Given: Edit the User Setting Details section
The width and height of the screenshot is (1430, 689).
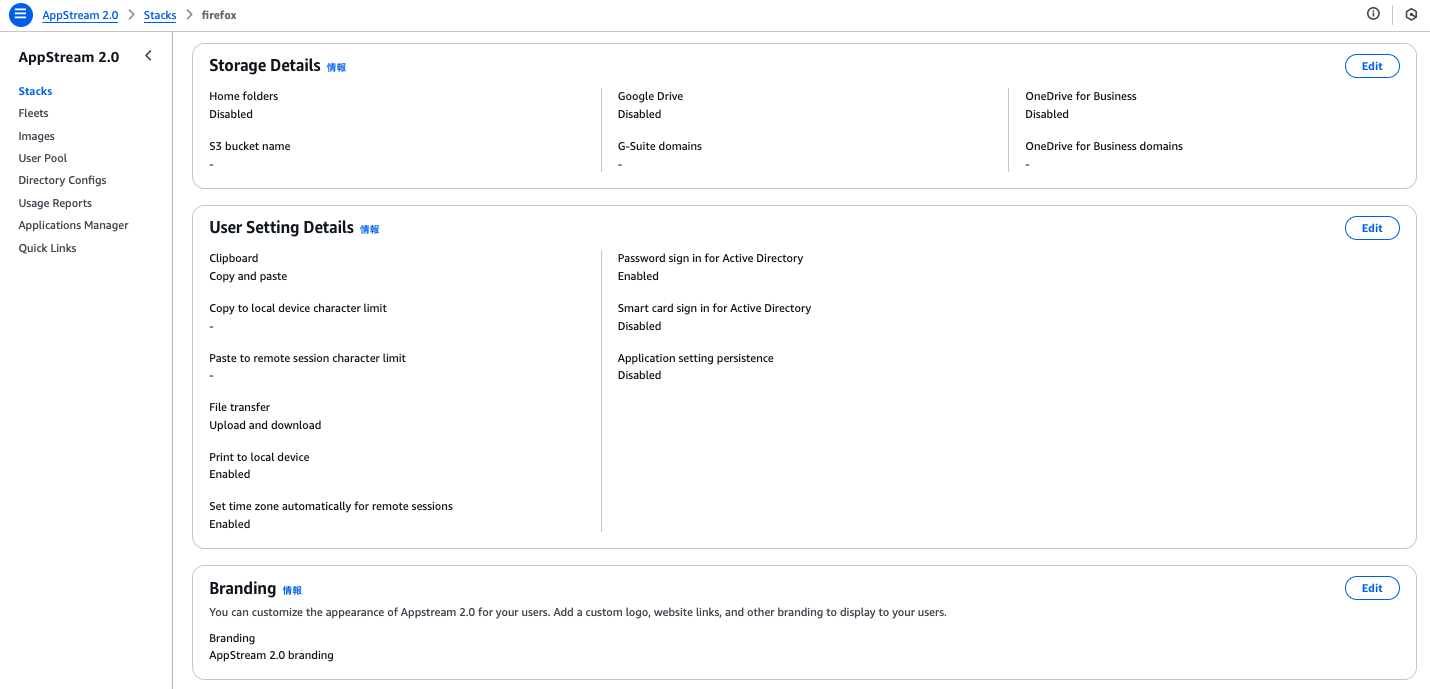Looking at the screenshot, I should click(1371, 228).
